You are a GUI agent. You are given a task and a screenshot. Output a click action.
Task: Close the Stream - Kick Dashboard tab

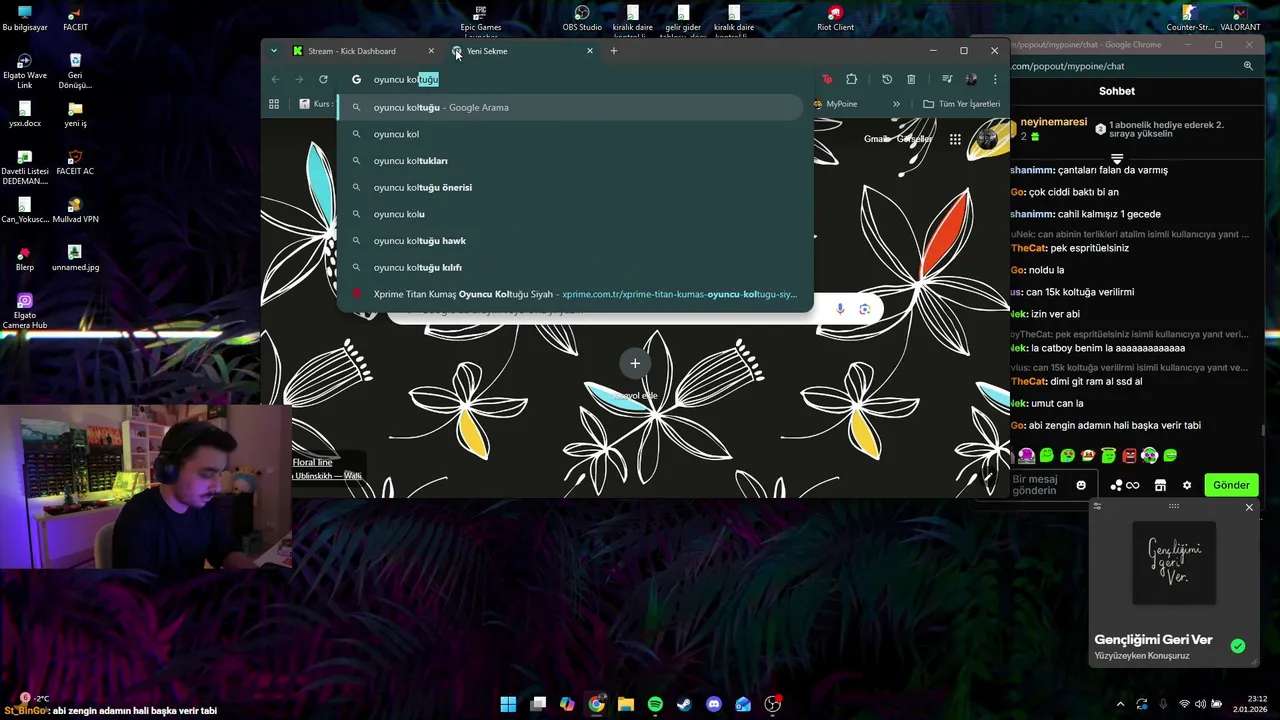tap(431, 51)
